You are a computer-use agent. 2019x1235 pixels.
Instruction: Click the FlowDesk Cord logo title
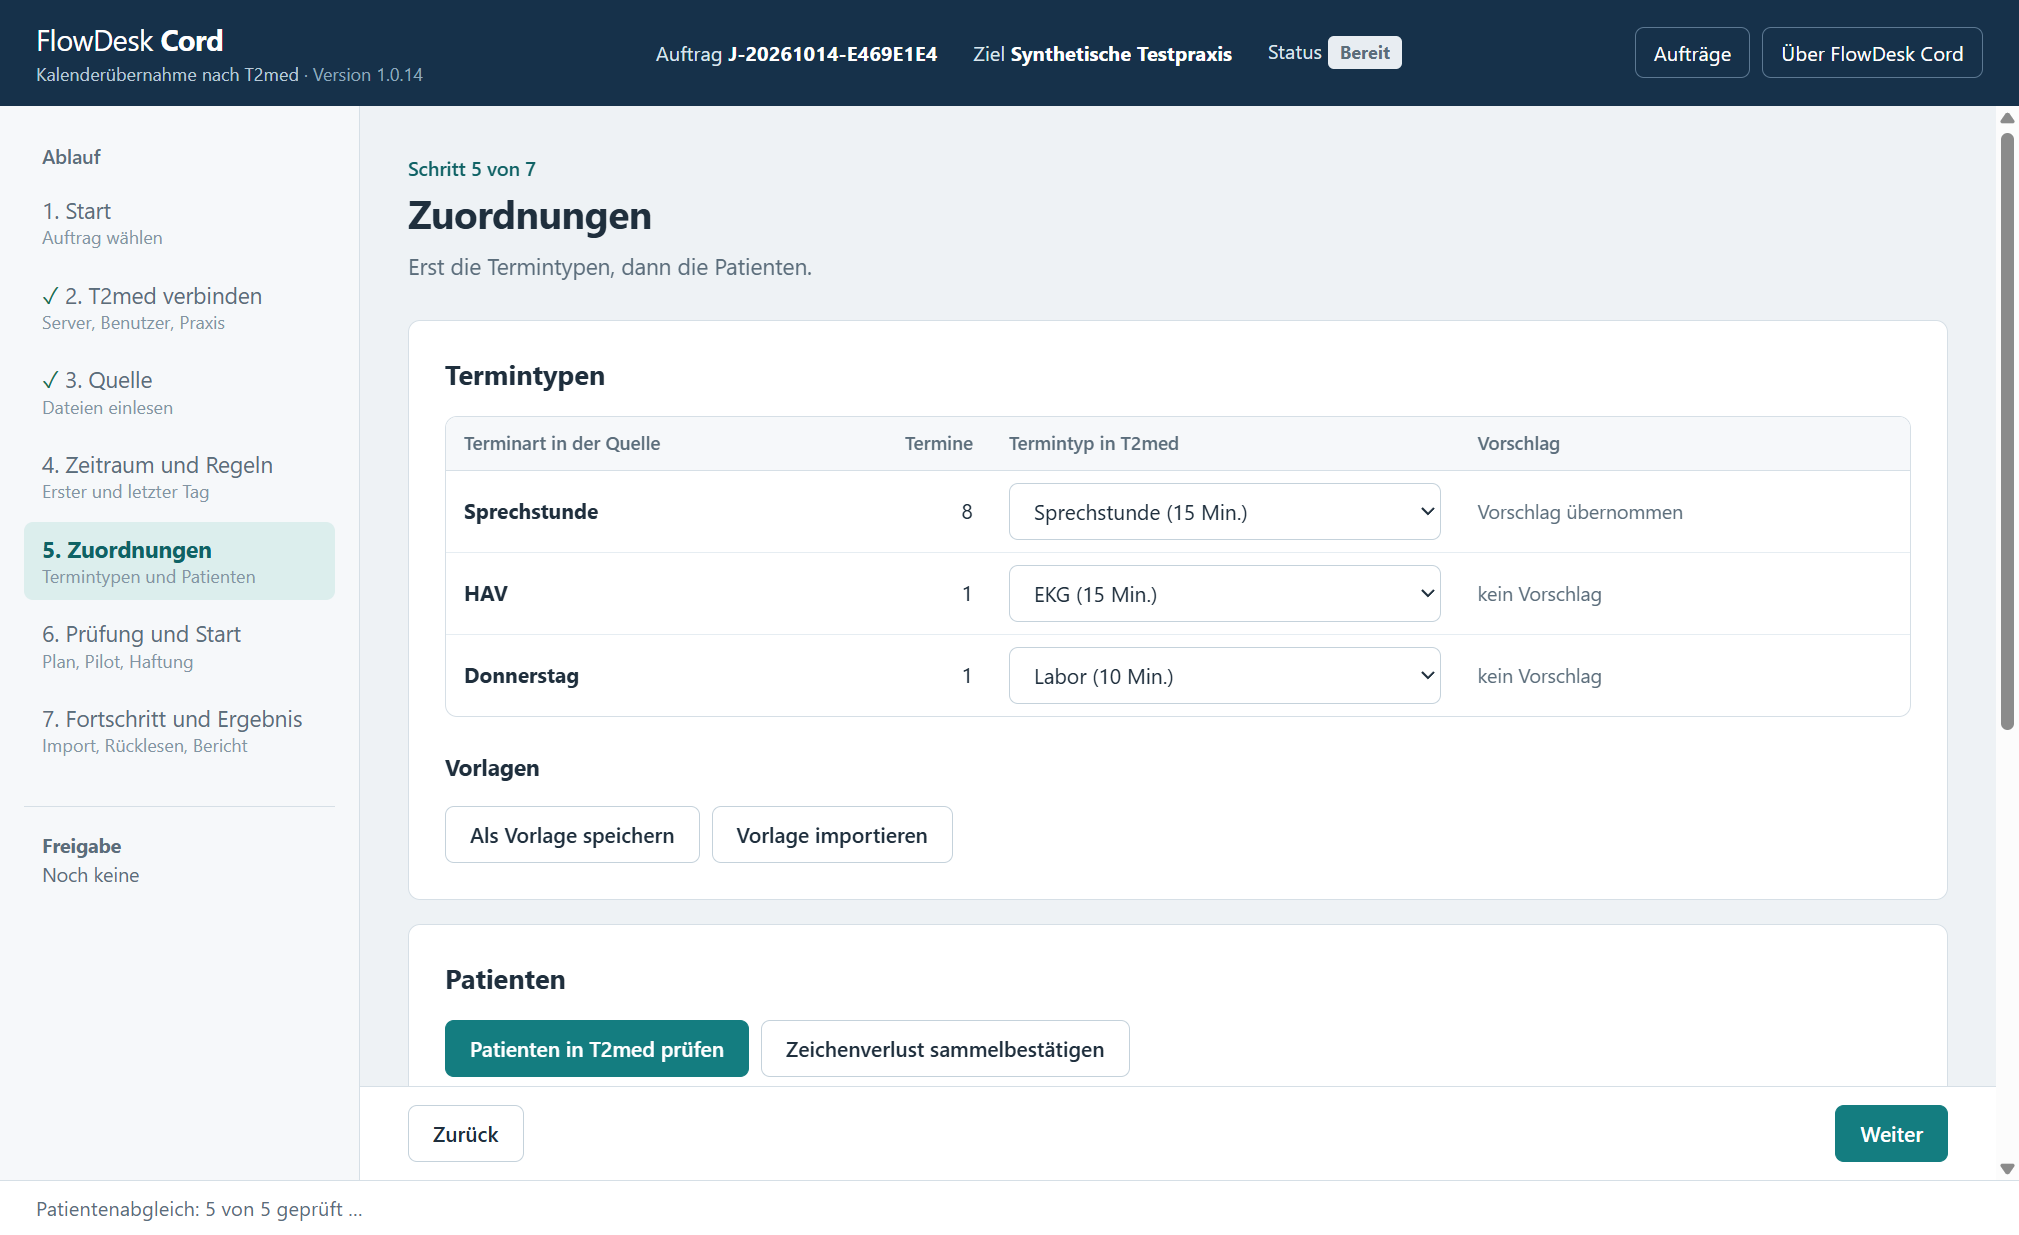click(x=130, y=41)
